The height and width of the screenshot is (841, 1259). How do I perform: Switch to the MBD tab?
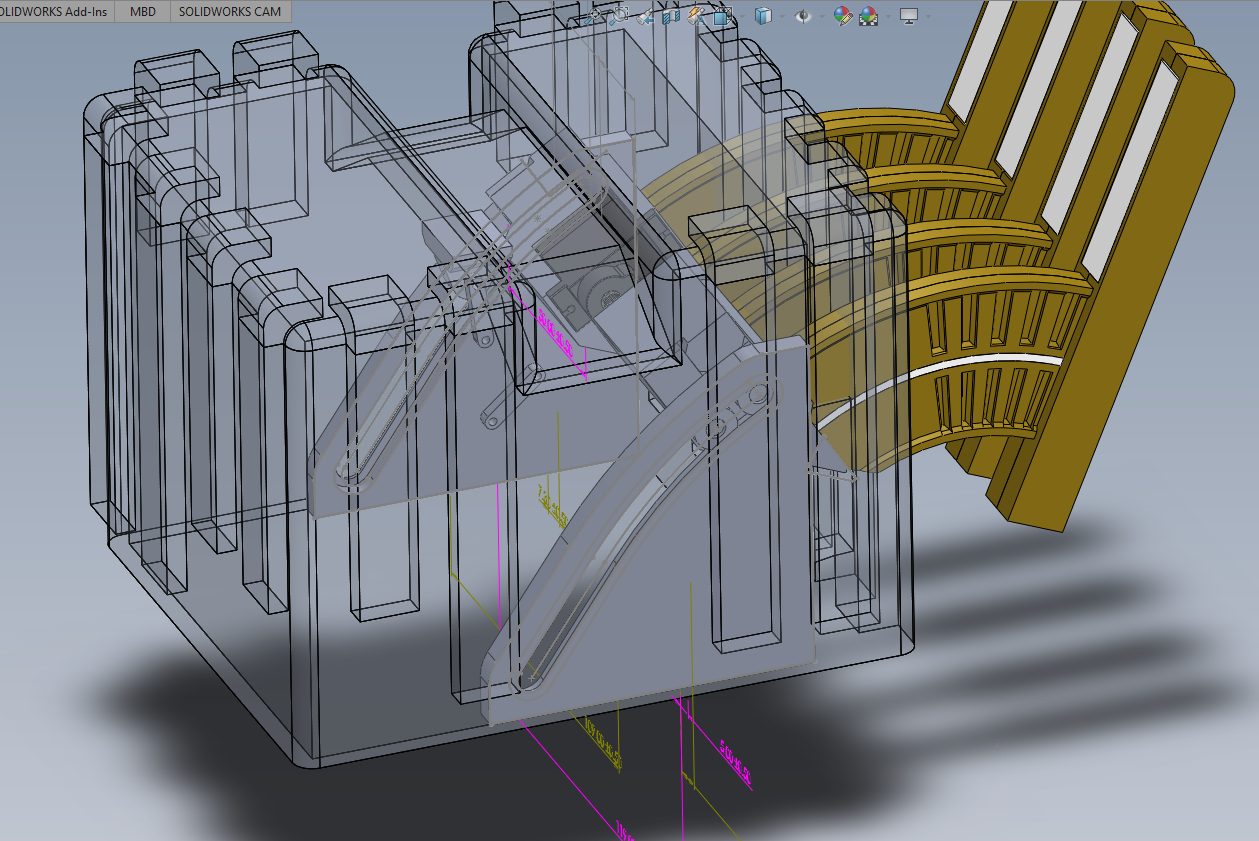tap(143, 12)
